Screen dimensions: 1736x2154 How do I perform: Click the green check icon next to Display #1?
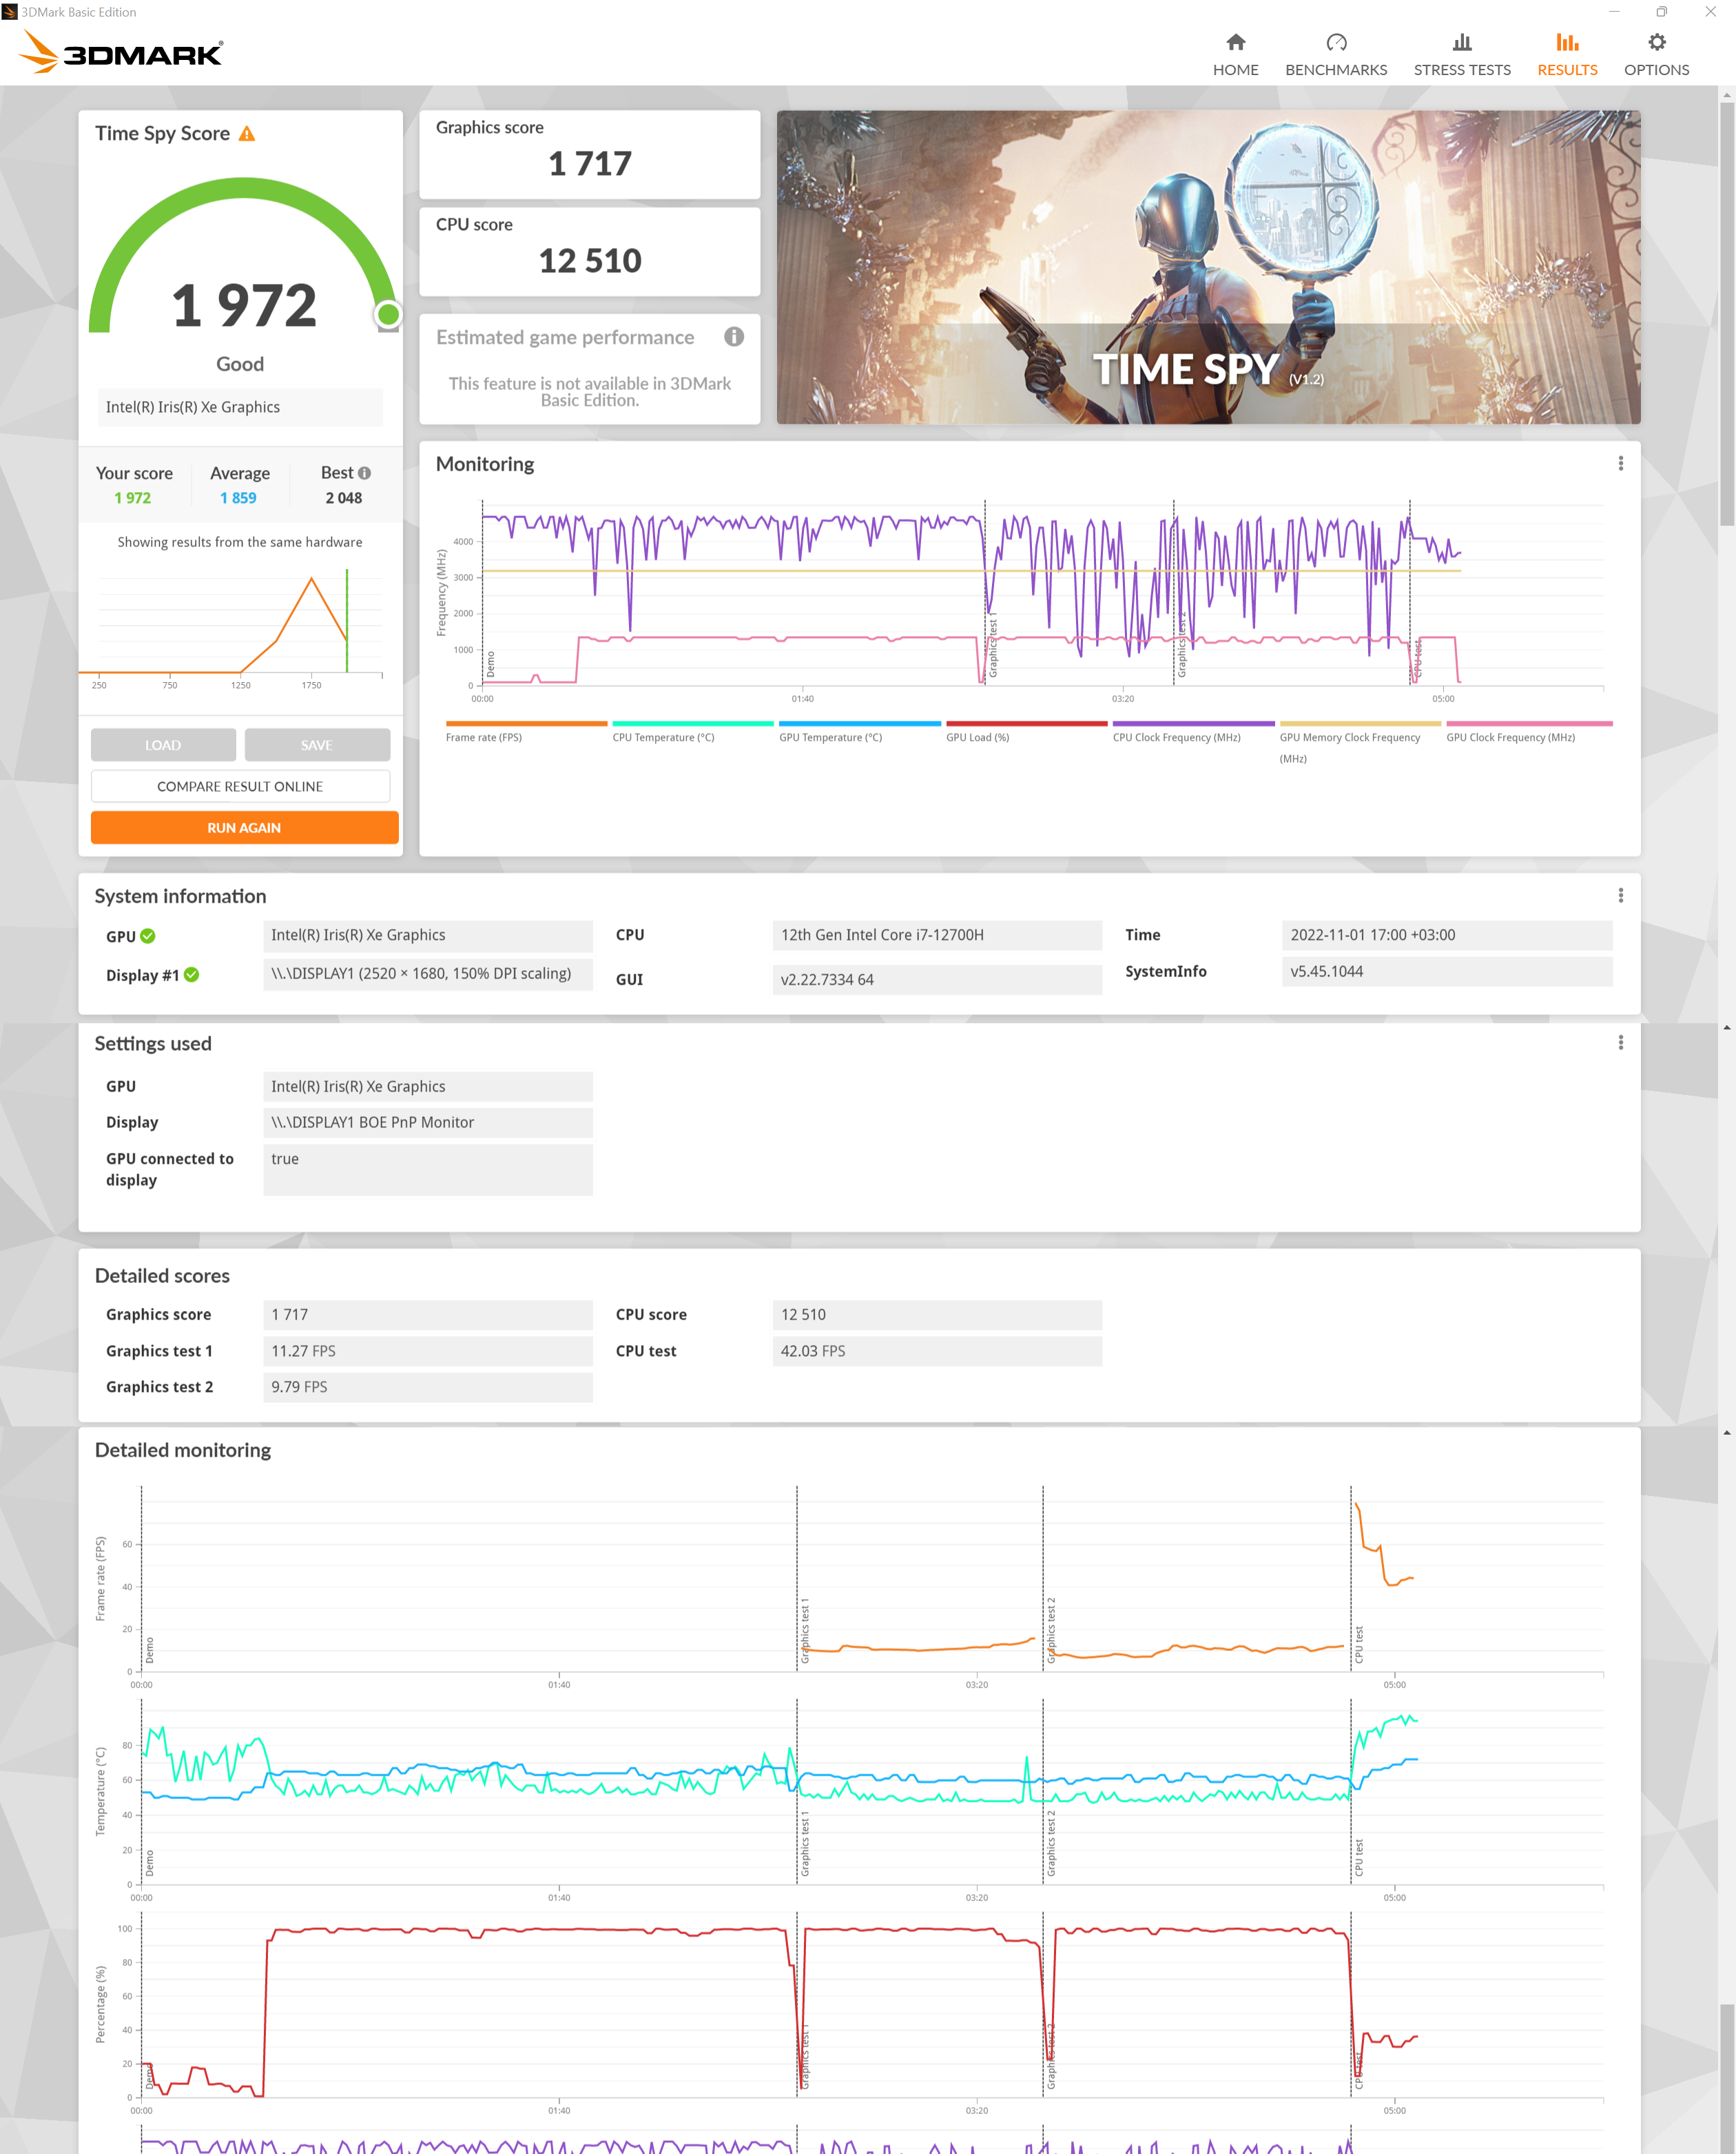[x=191, y=975]
